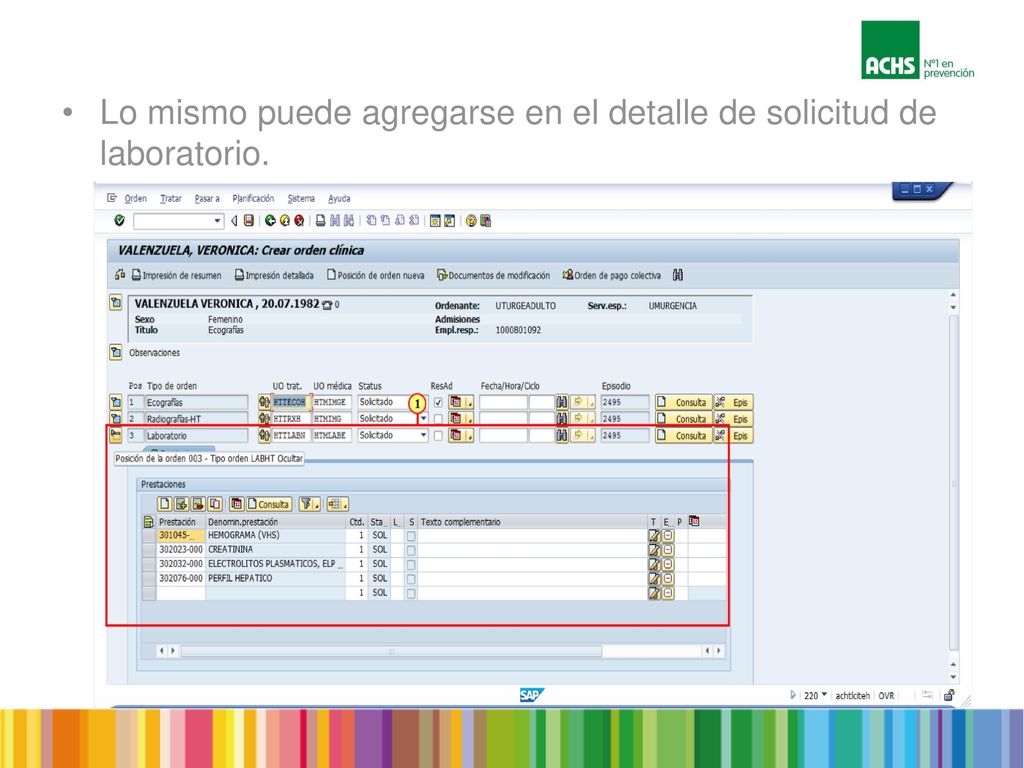Screen dimensions: 1024x768
Task: Open the Status dropdown in Laboratorio row
Action: [x=423, y=435]
